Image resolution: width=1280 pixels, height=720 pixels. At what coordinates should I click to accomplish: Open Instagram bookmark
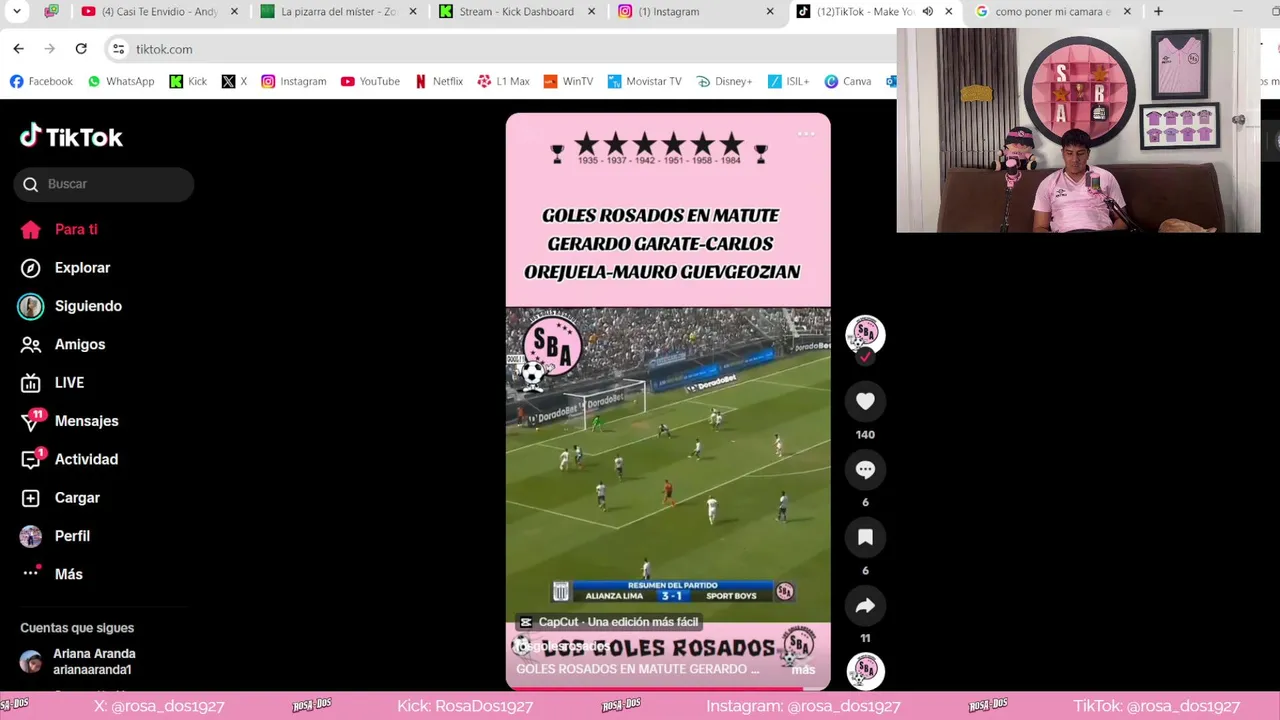coord(294,81)
